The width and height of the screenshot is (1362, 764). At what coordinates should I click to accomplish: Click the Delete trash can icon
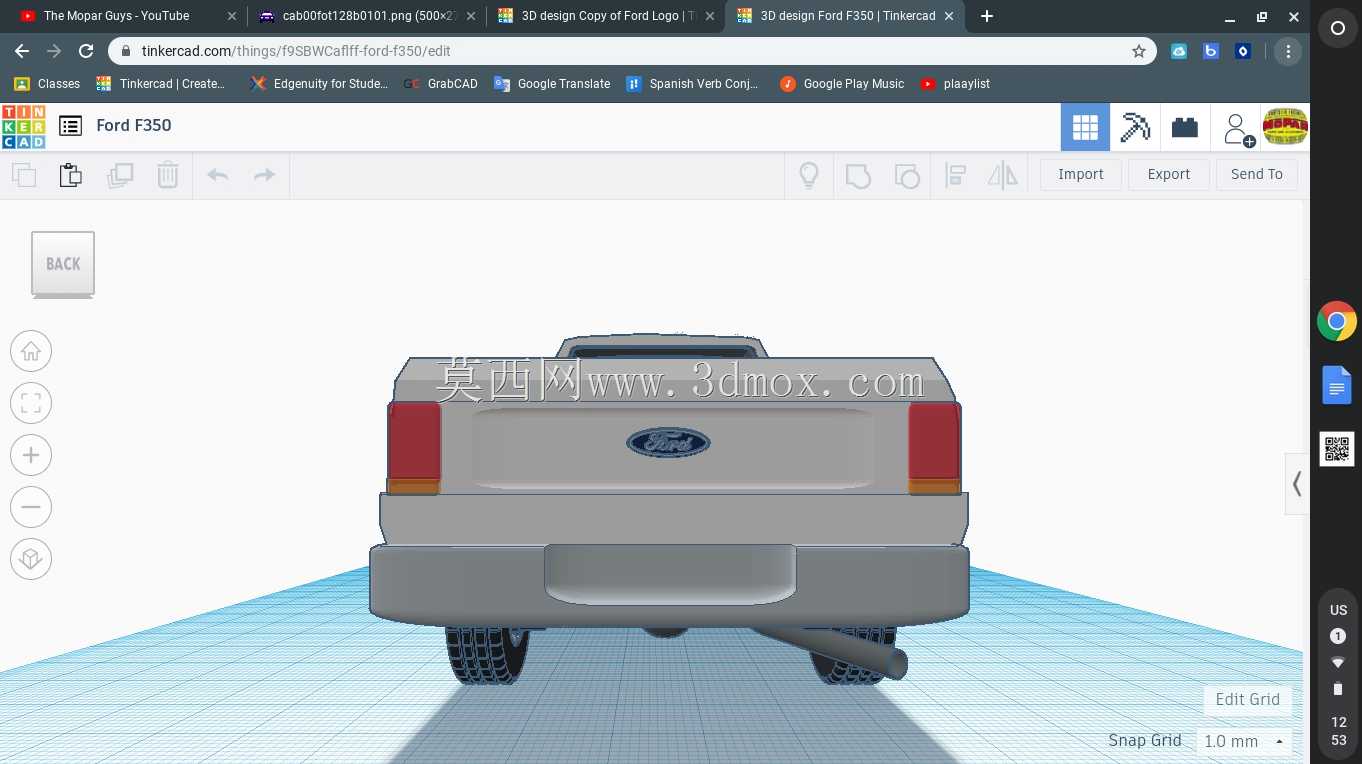click(x=168, y=175)
